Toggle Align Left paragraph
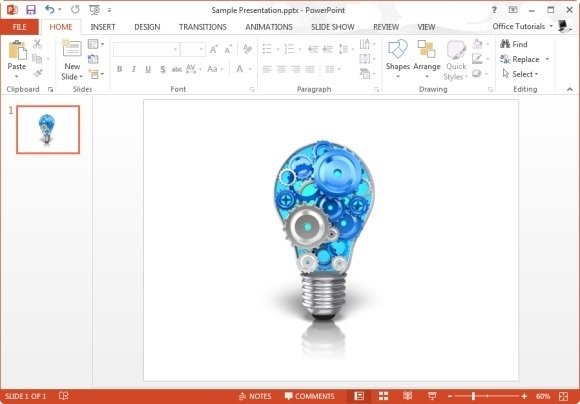580x404 pixels. [267, 69]
